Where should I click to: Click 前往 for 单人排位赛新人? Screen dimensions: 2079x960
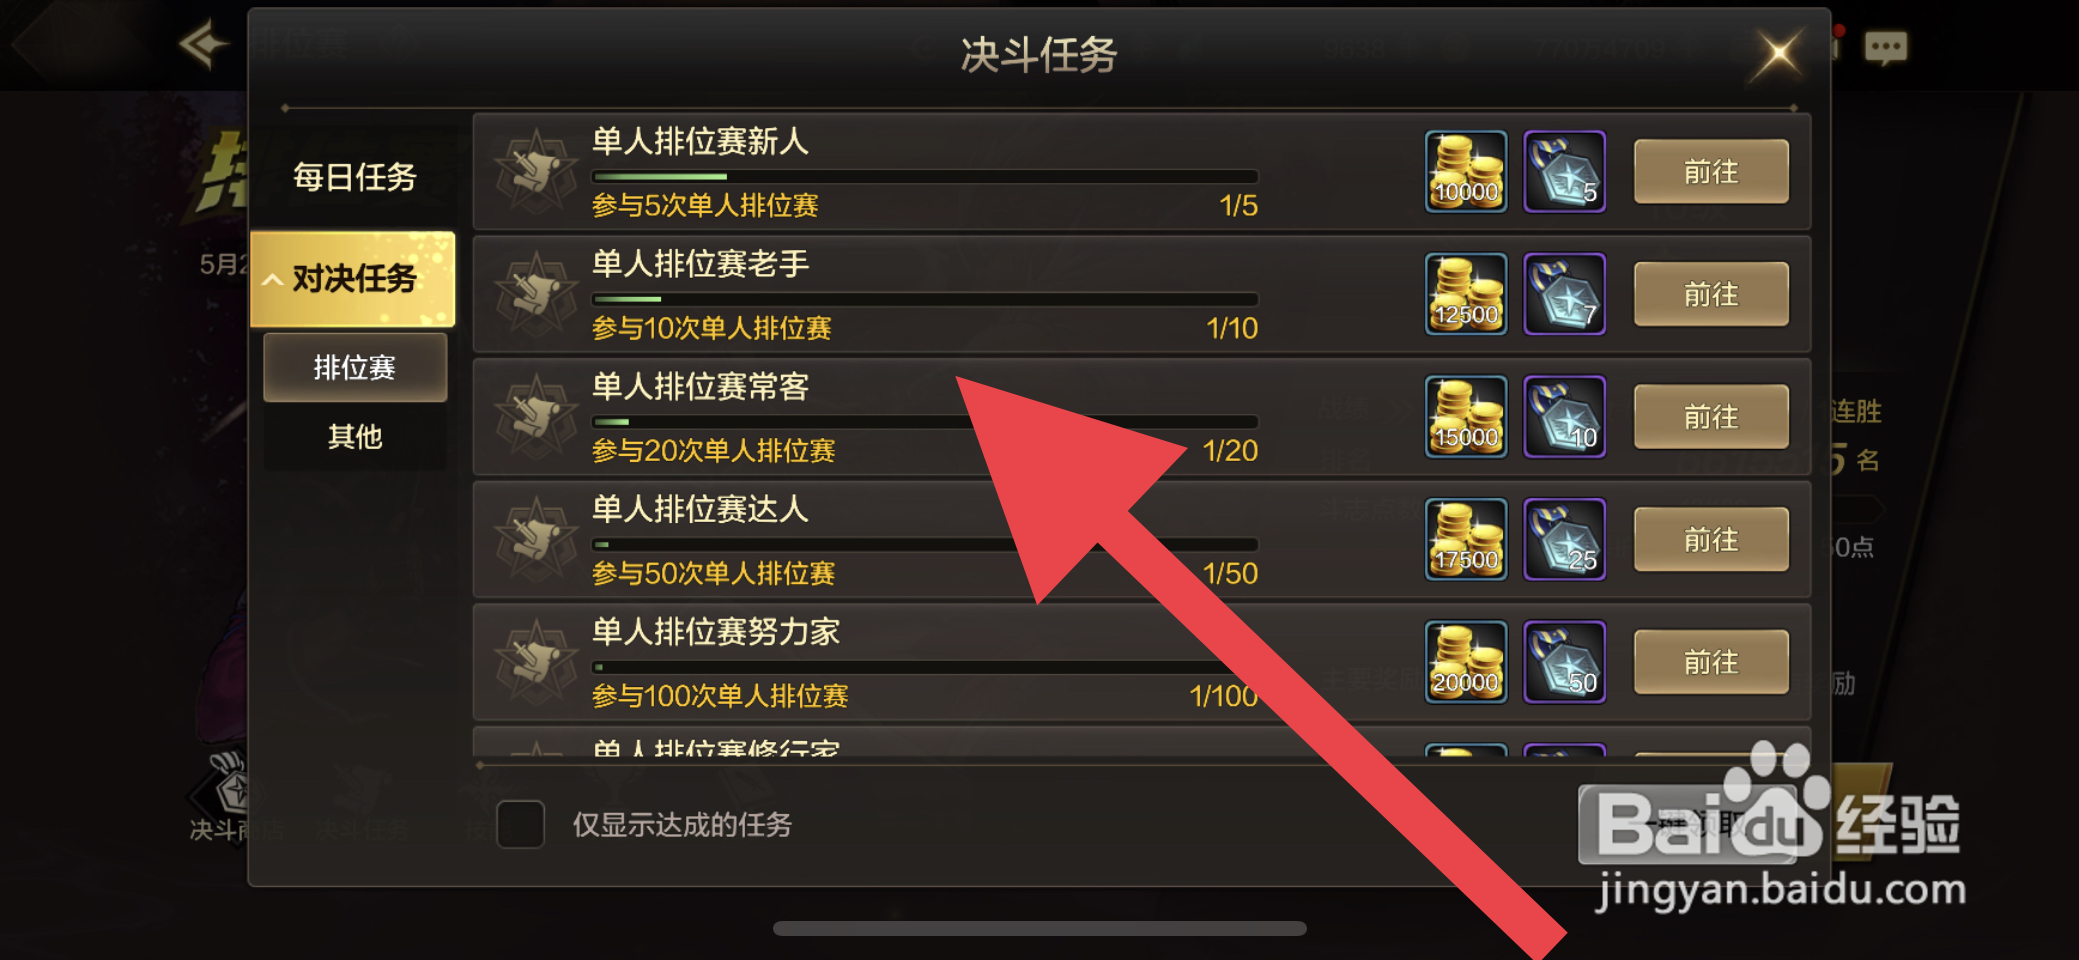[x=1711, y=172]
